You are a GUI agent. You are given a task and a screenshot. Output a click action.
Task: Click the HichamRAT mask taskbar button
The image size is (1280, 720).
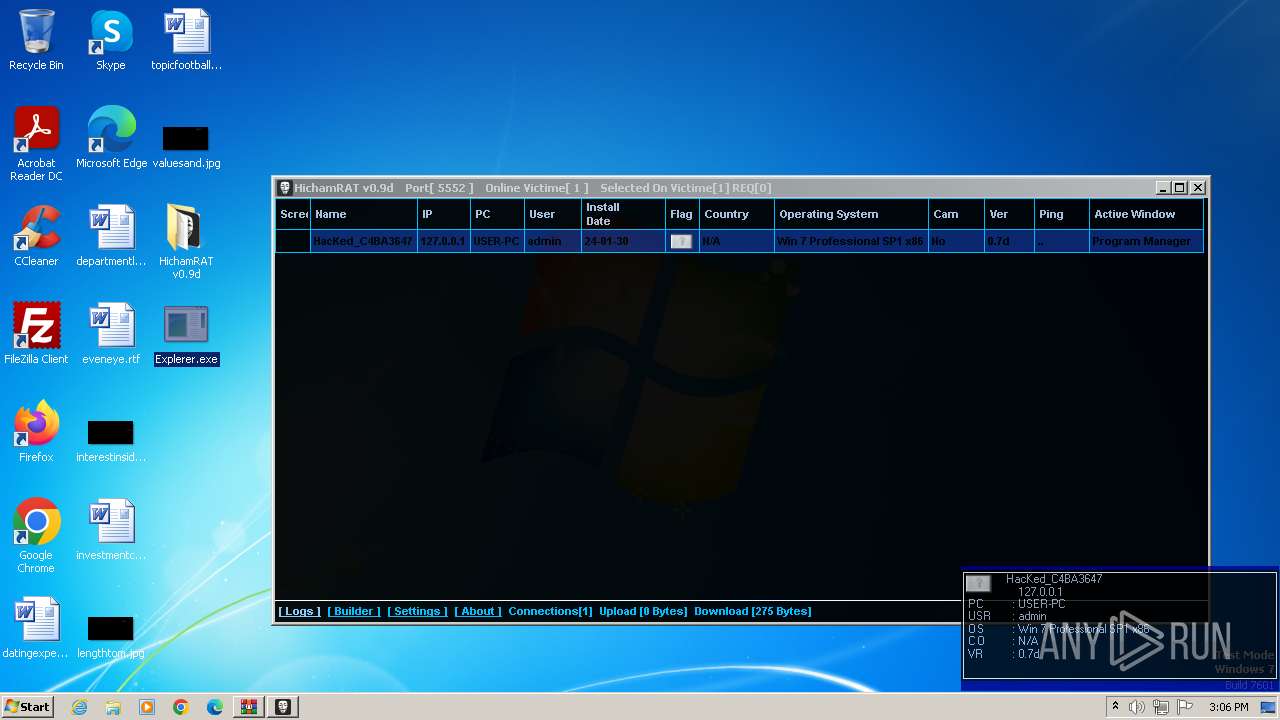click(x=282, y=707)
